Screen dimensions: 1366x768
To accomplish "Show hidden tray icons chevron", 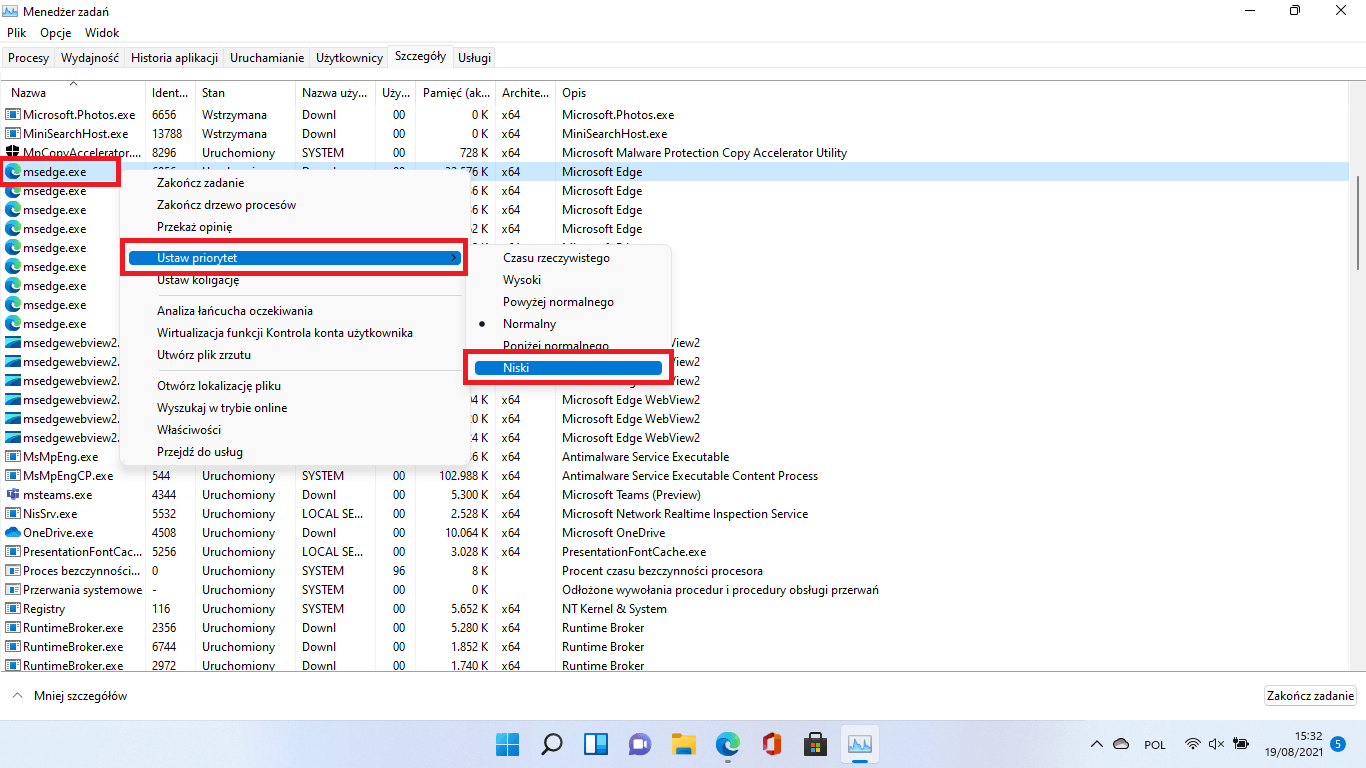I will coord(1097,745).
